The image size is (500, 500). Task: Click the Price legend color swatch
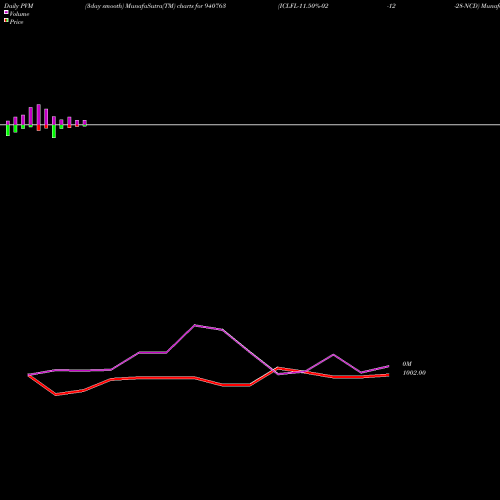[x=6, y=20]
